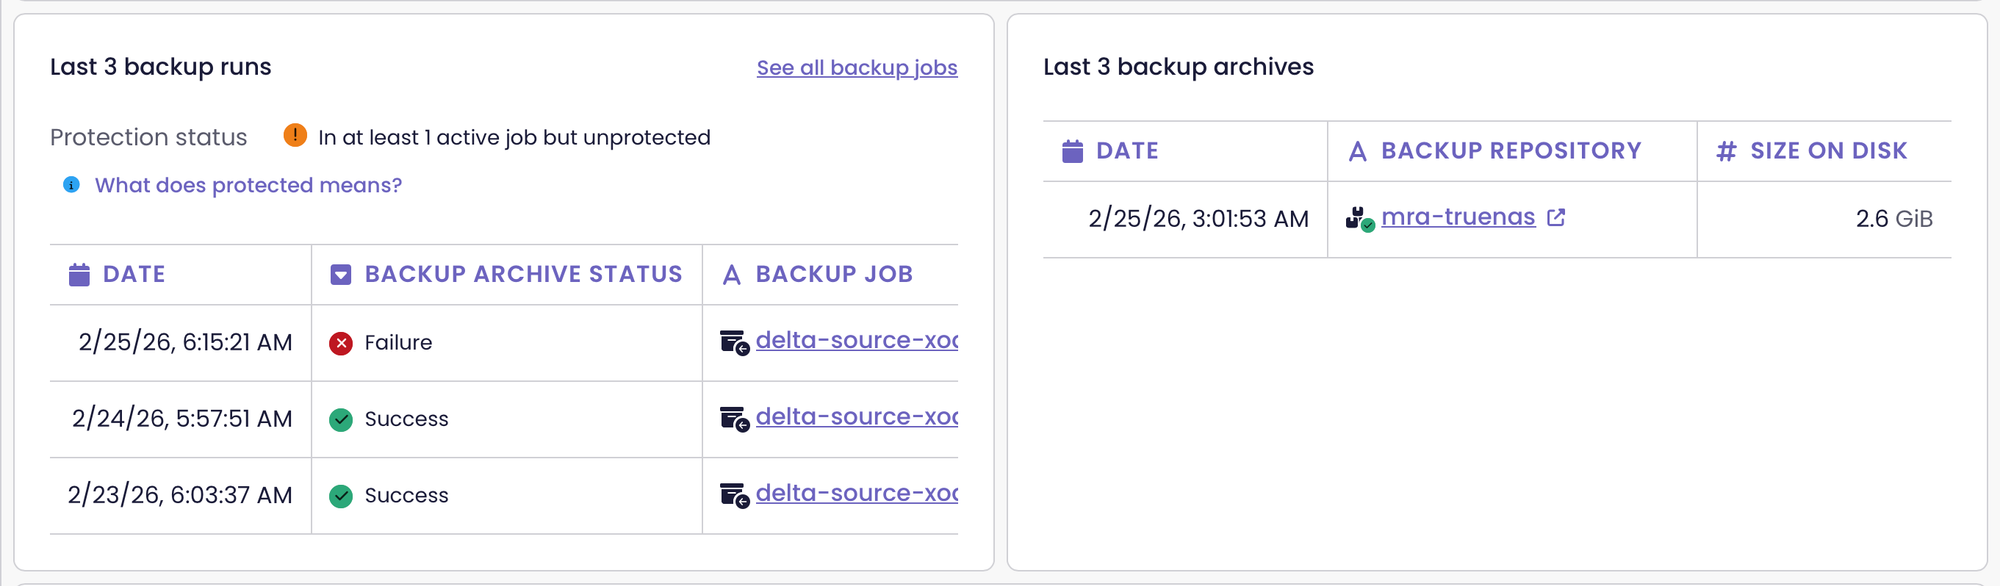The height and width of the screenshot is (586, 2000).
Task: Click the Size on Disk column header
Action: click(1828, 151)
